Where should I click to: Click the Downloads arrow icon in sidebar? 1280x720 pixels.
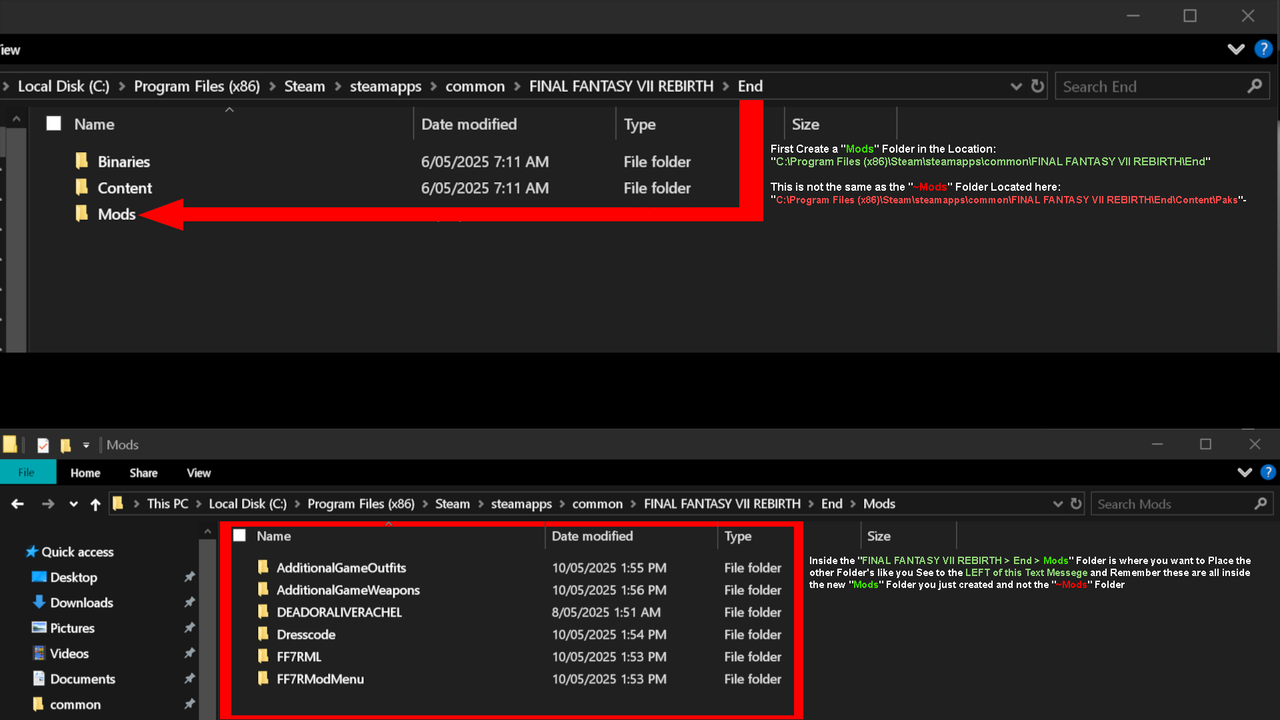[x=39, y=602]
